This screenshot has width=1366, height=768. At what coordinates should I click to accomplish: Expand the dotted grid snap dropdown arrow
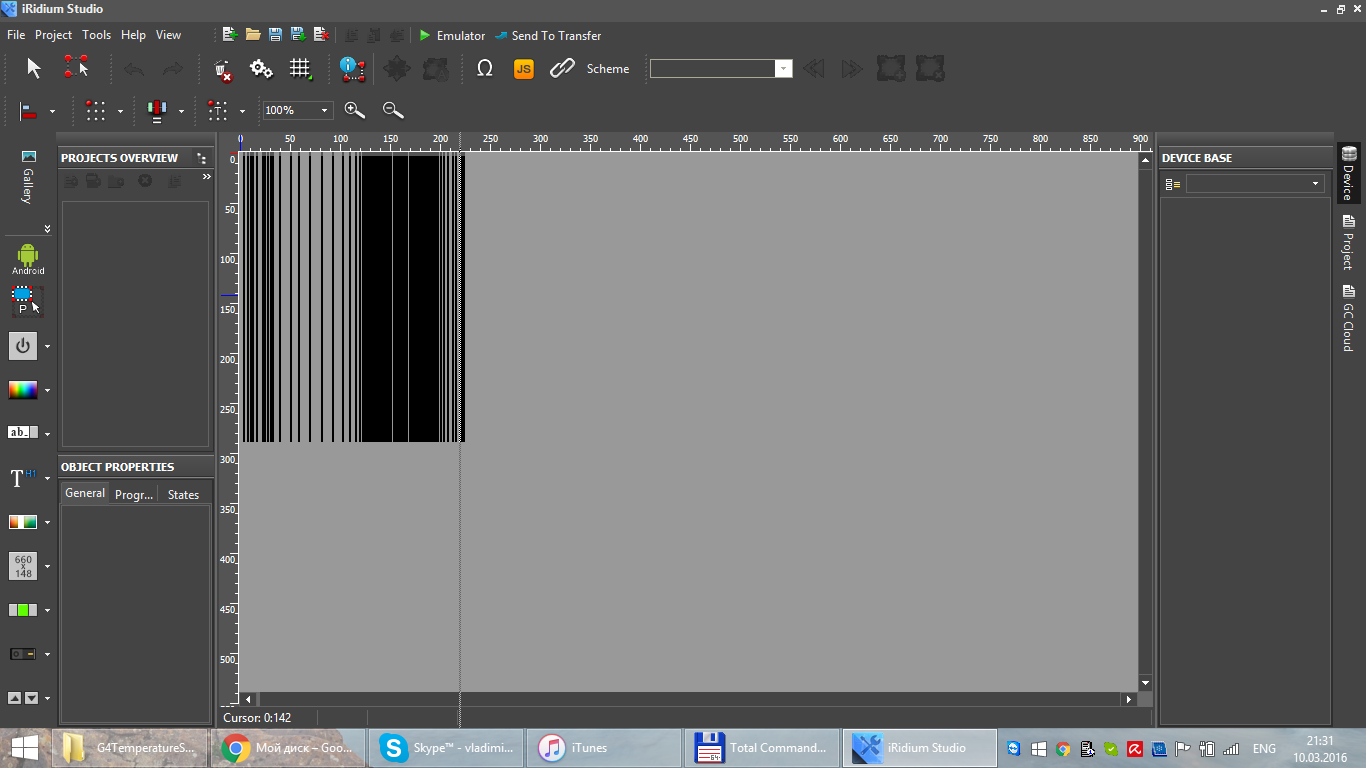(120, 111)
